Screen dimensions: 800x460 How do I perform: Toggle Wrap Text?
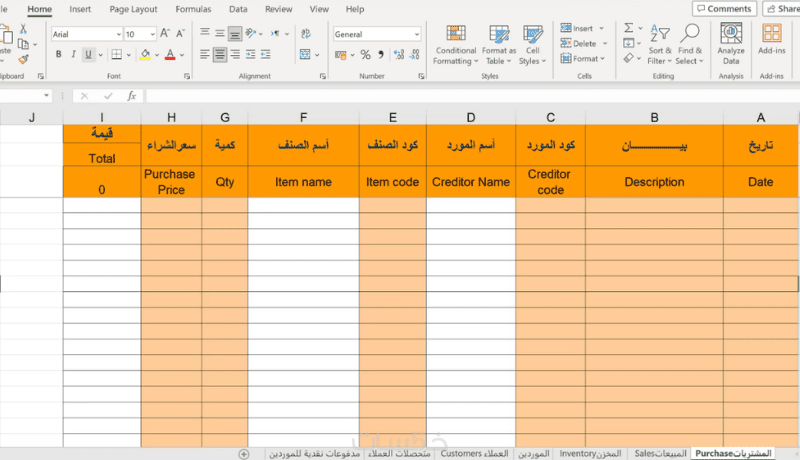click(x=306, y=34)
